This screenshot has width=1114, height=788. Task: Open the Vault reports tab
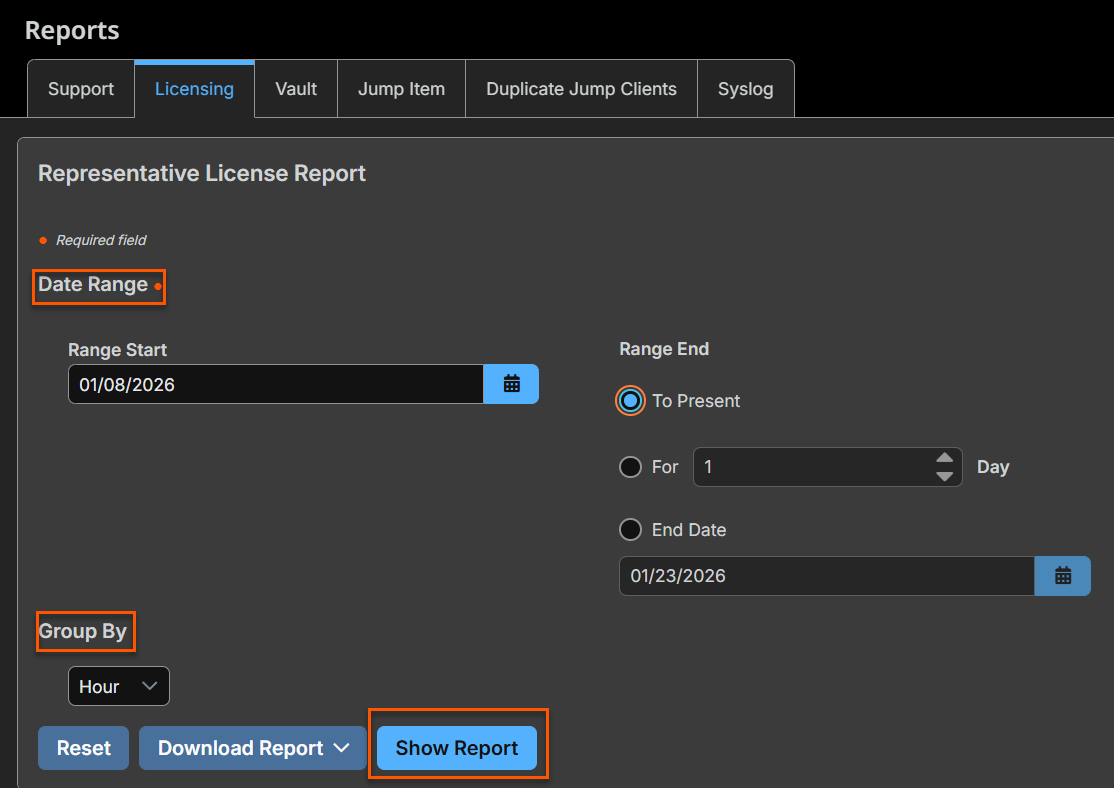coord(296,89)
